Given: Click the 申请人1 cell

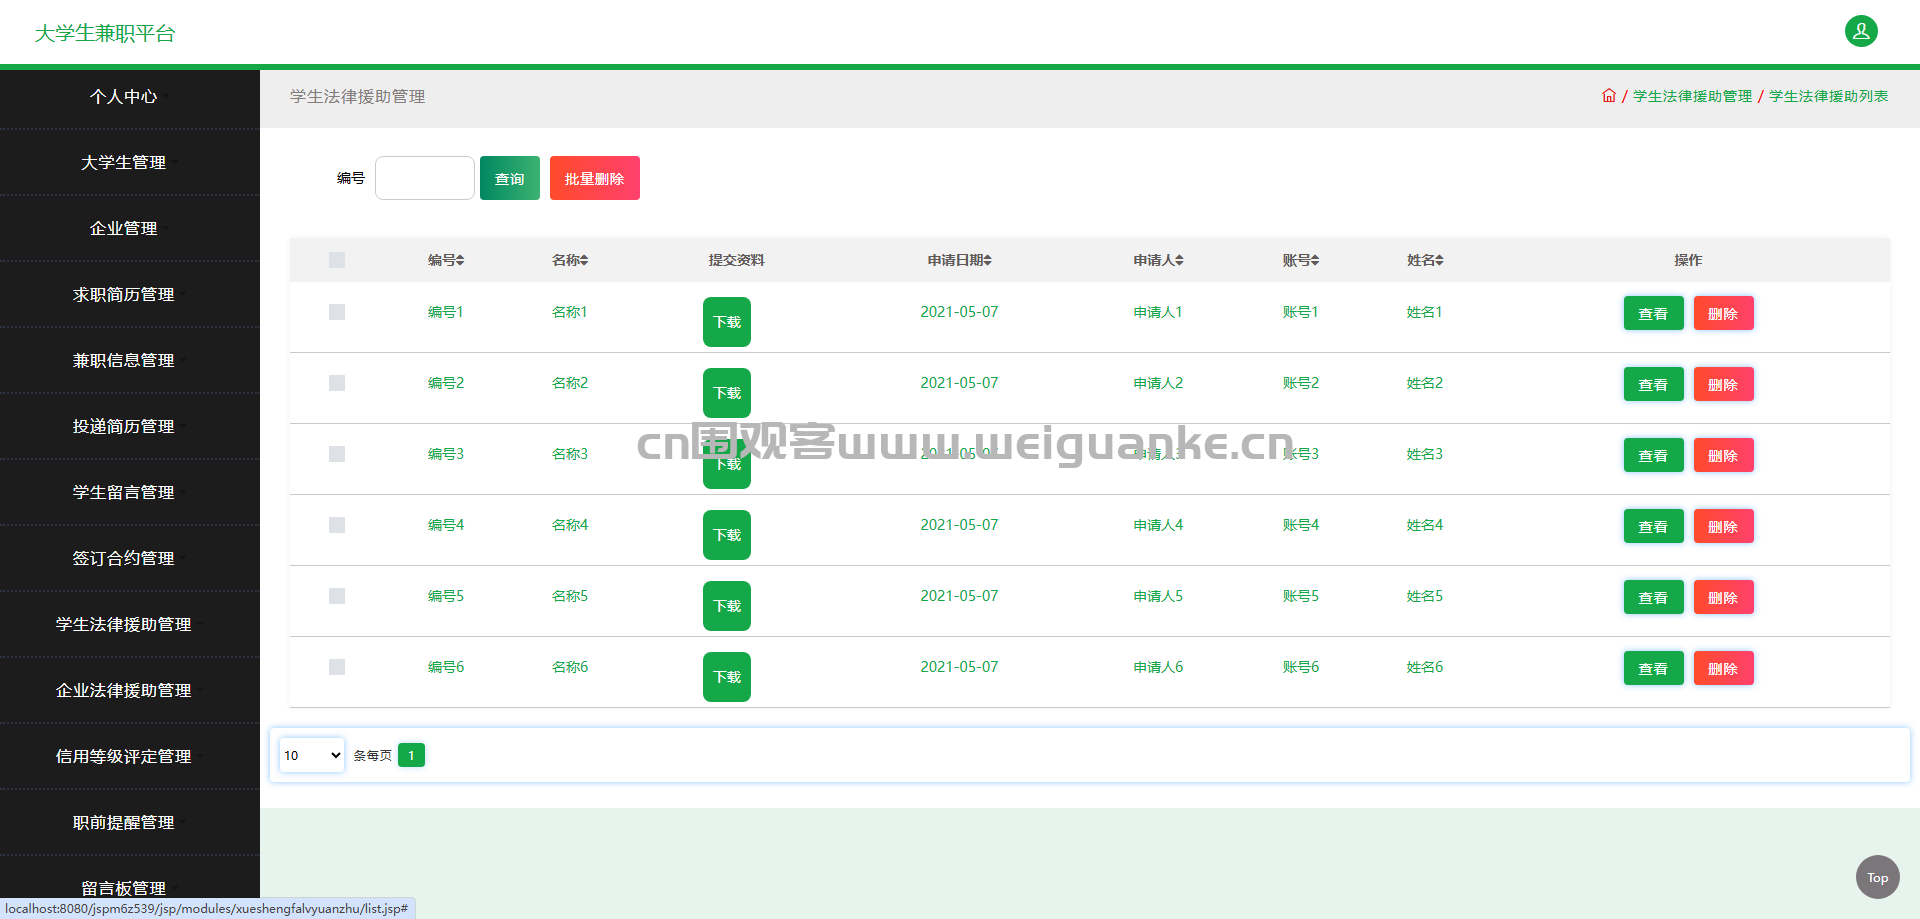Looking at the screenshot, I should (1158, 312).
